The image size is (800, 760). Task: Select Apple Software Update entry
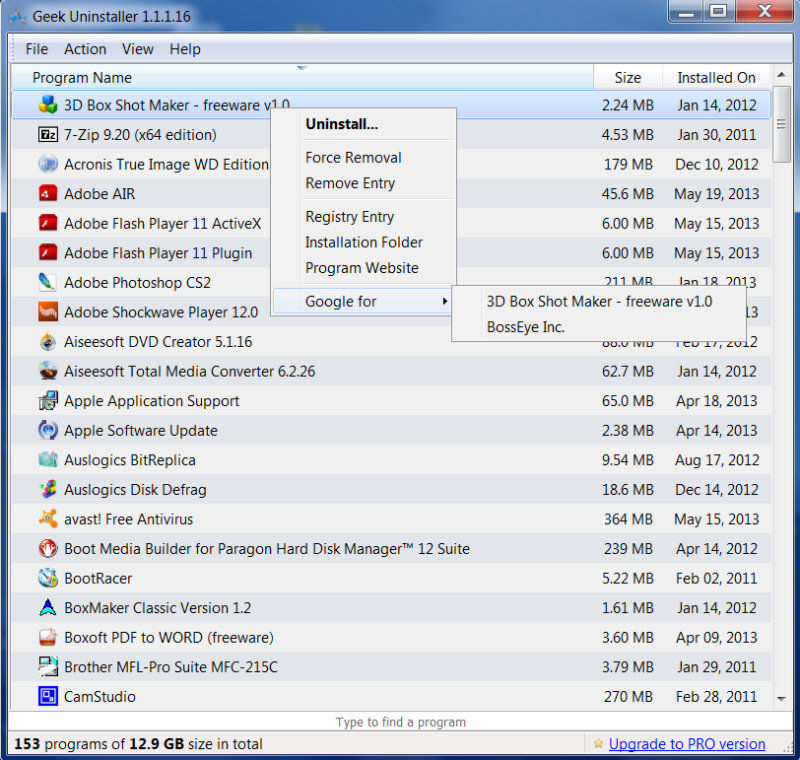(x=141, y=430)
